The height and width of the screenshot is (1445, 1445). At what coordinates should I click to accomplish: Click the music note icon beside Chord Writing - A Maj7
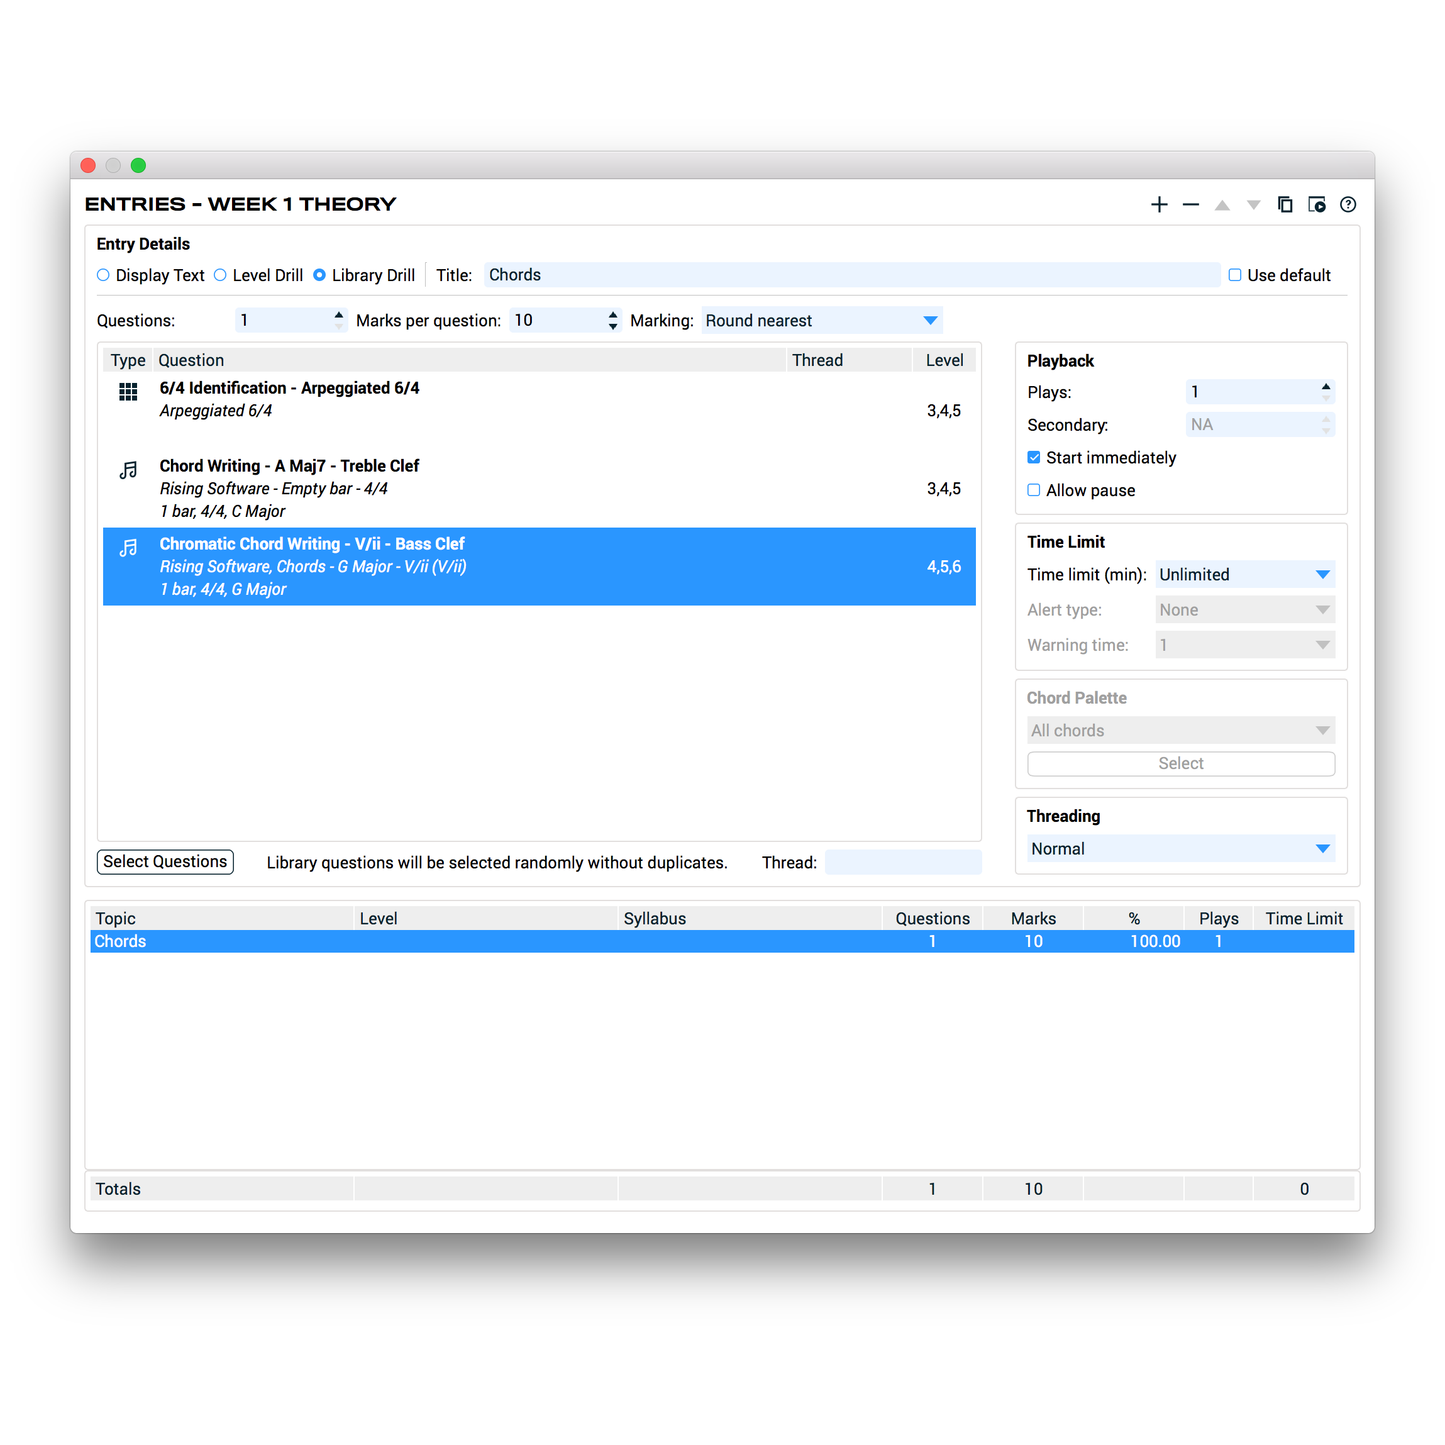click(127, 469)
